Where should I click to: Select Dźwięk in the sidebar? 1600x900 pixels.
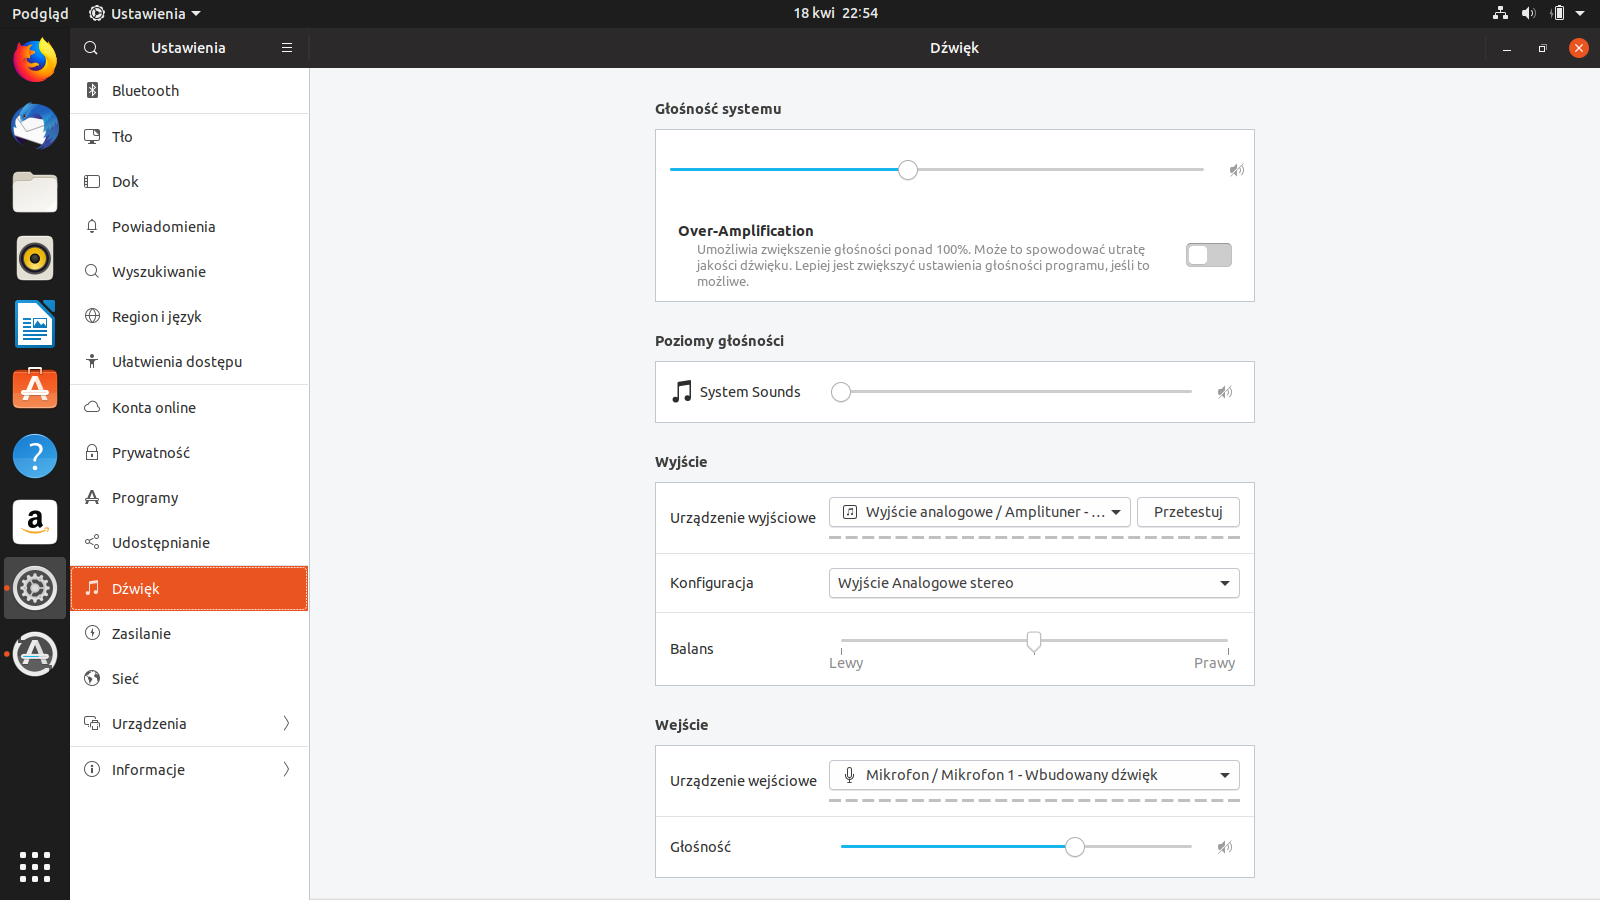[189, 588]
